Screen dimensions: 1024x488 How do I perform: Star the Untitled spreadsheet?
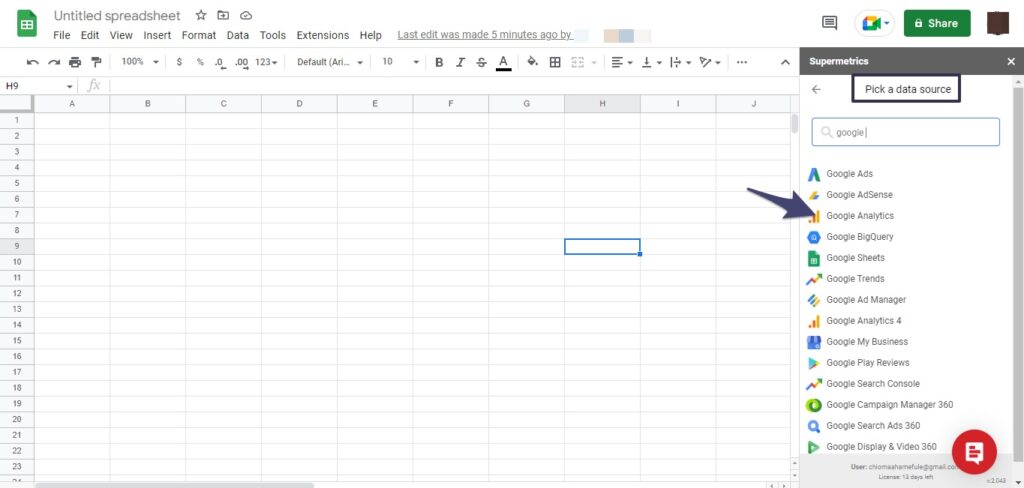click(x=201, y=15)
